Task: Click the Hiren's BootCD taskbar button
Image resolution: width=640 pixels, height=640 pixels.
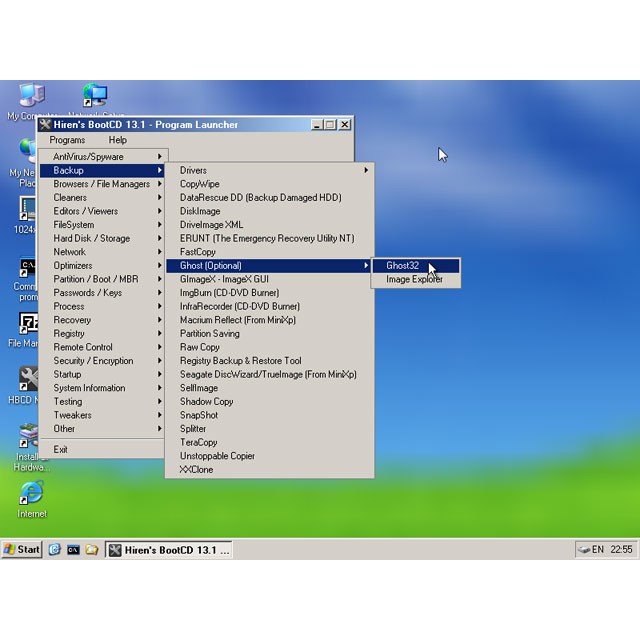Action: [169, 549]
